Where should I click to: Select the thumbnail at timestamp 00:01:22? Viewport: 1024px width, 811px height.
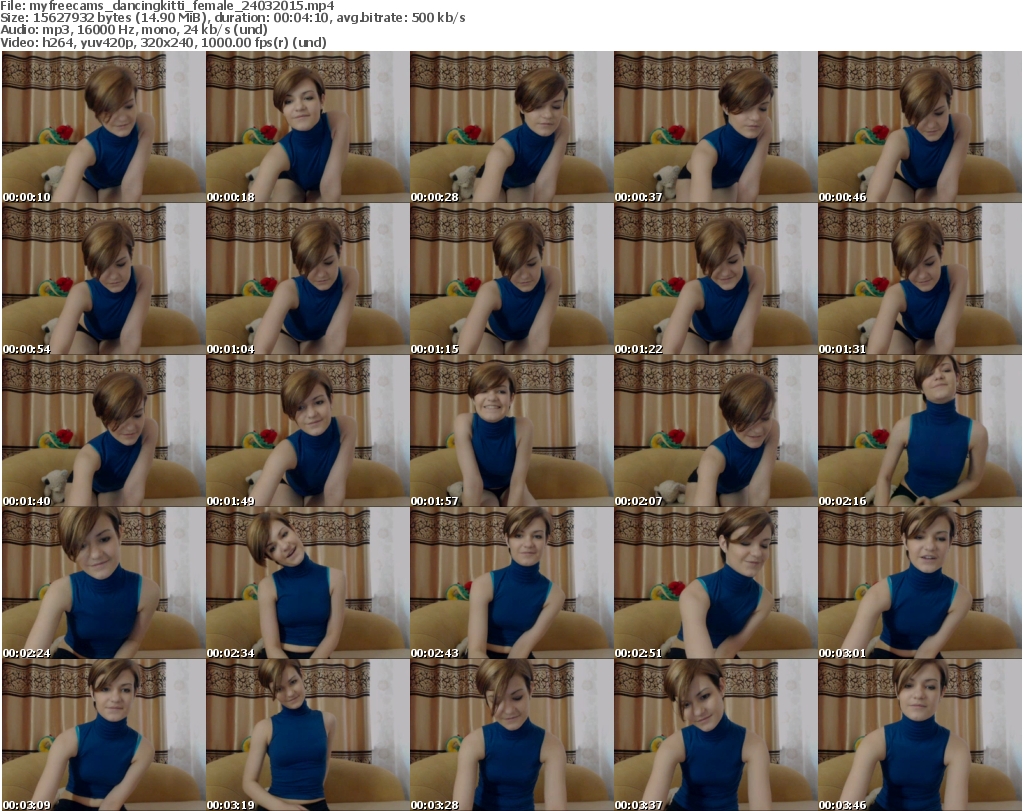click(x=716, y=279)
